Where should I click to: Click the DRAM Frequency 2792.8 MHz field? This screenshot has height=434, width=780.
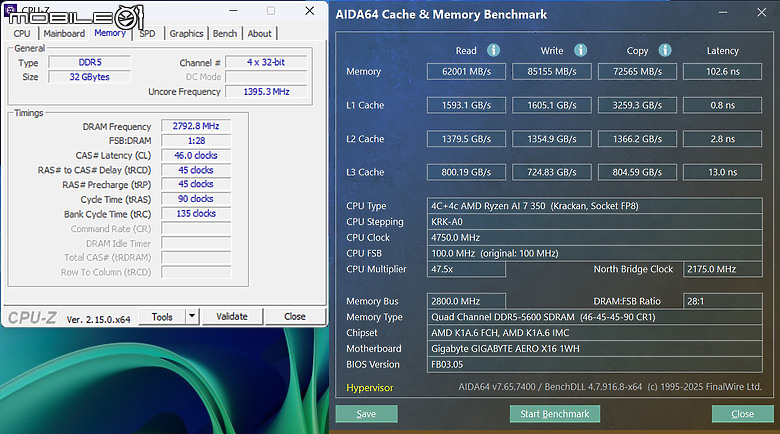196,126
